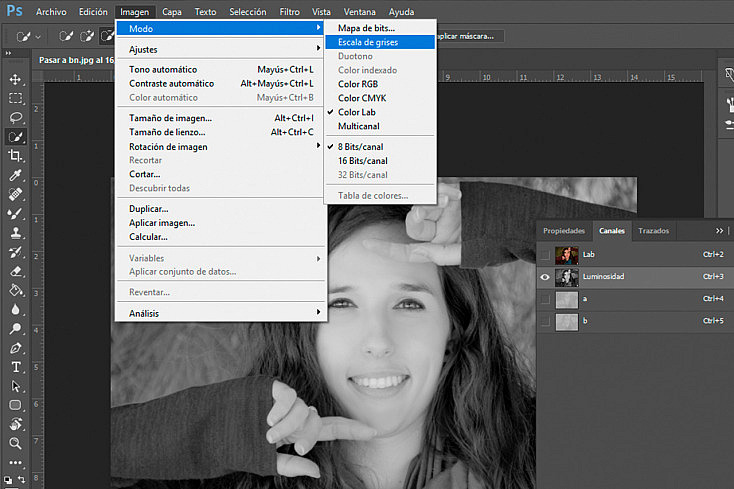Expand the Análisis submenu
Image resolution: width=734 pixels, height=489 pixels.
point(220,313)
